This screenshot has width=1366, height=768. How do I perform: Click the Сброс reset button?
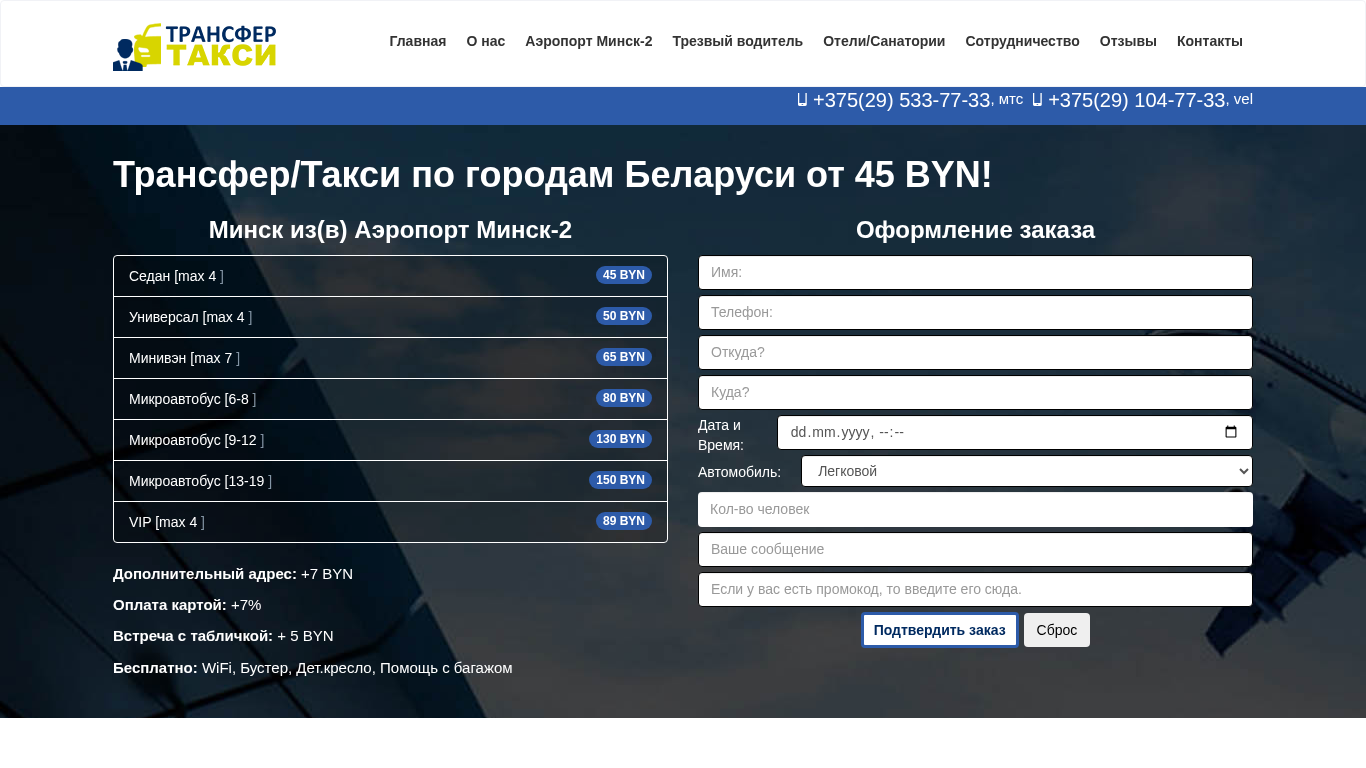(x=1056, y=630)
